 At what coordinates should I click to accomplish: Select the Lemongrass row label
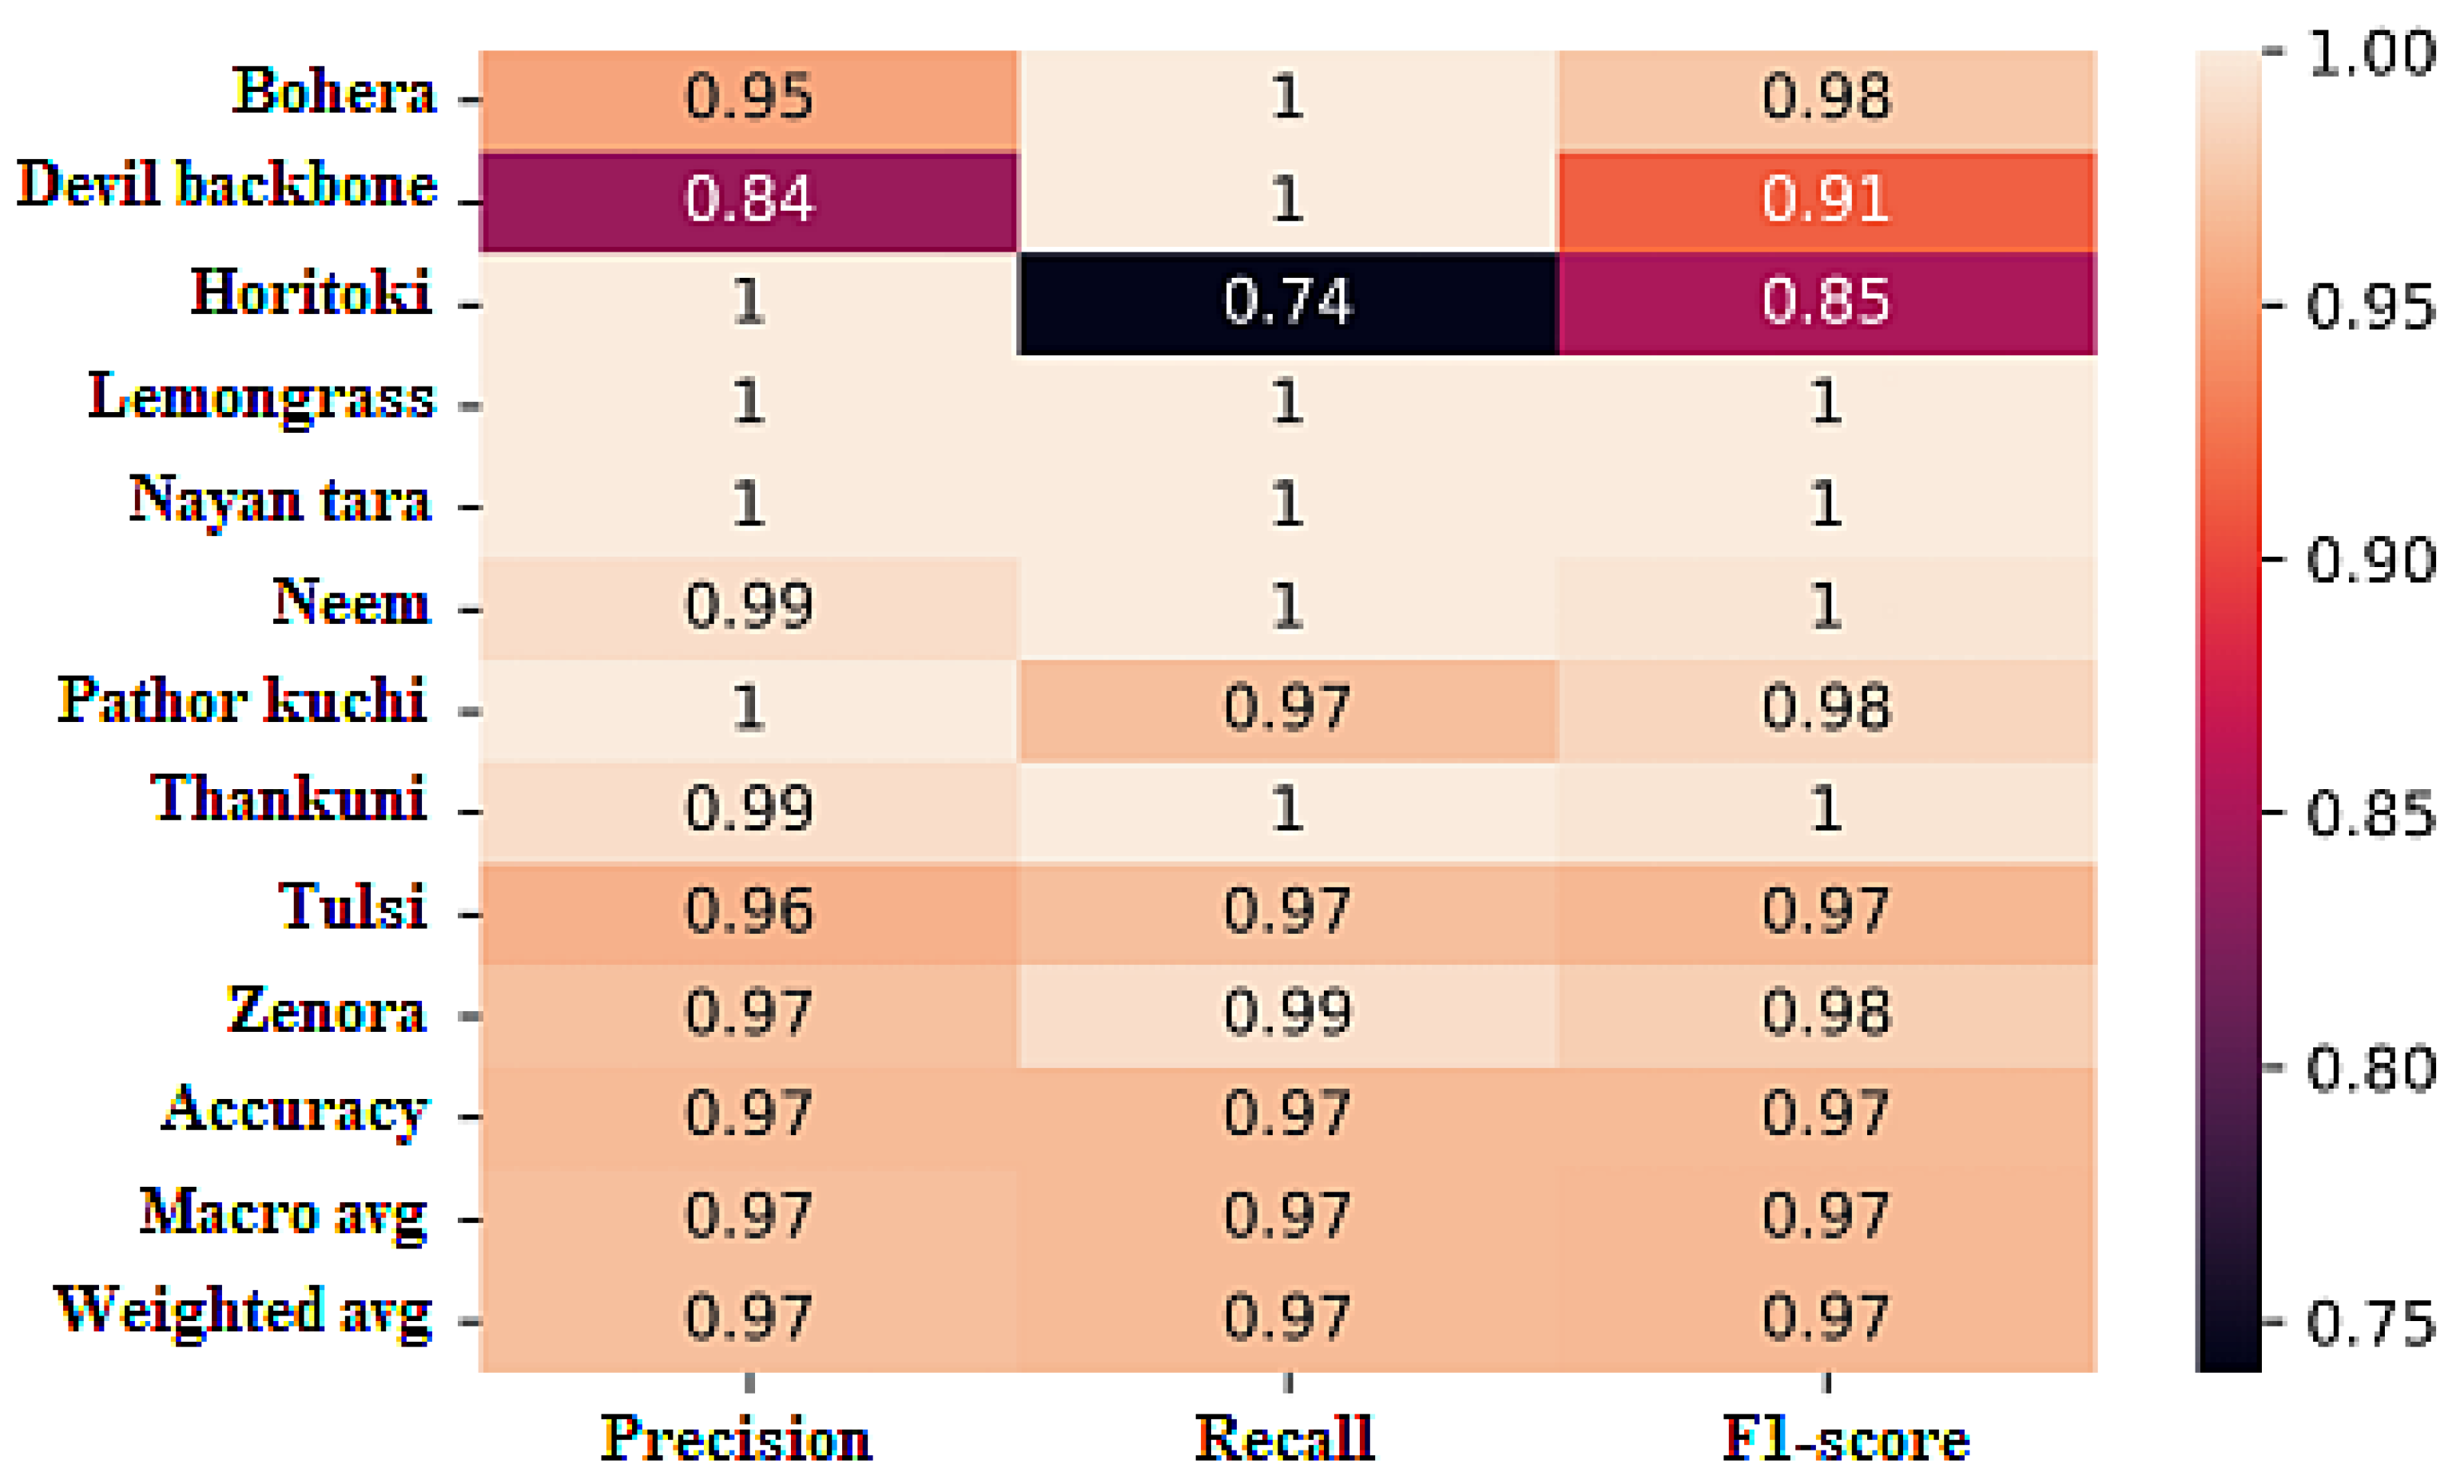tap(262, 398)
